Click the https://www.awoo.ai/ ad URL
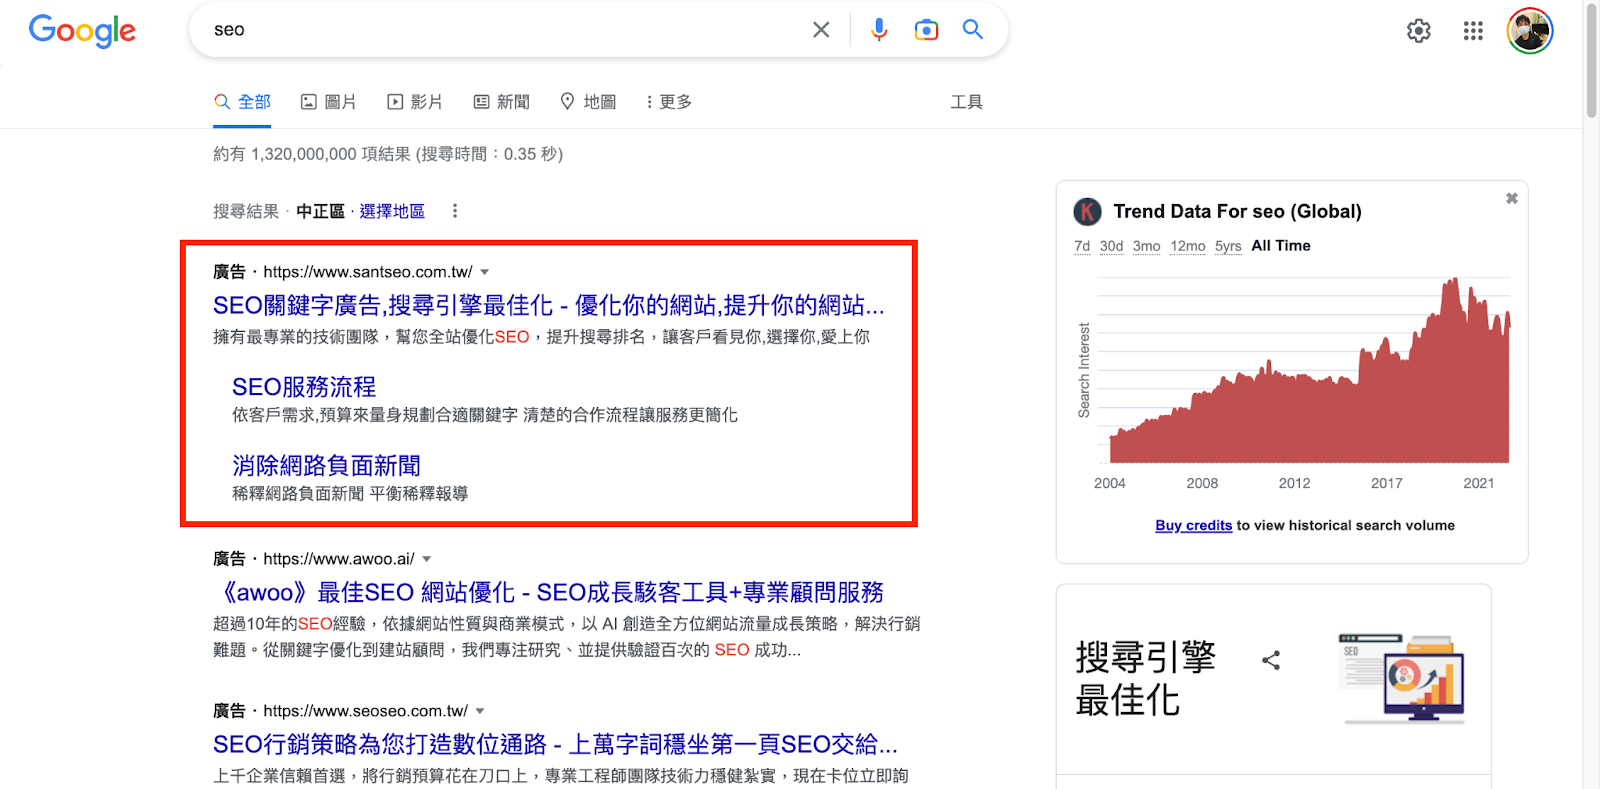This screenshot has width=1600, height=789. point(339,559)
